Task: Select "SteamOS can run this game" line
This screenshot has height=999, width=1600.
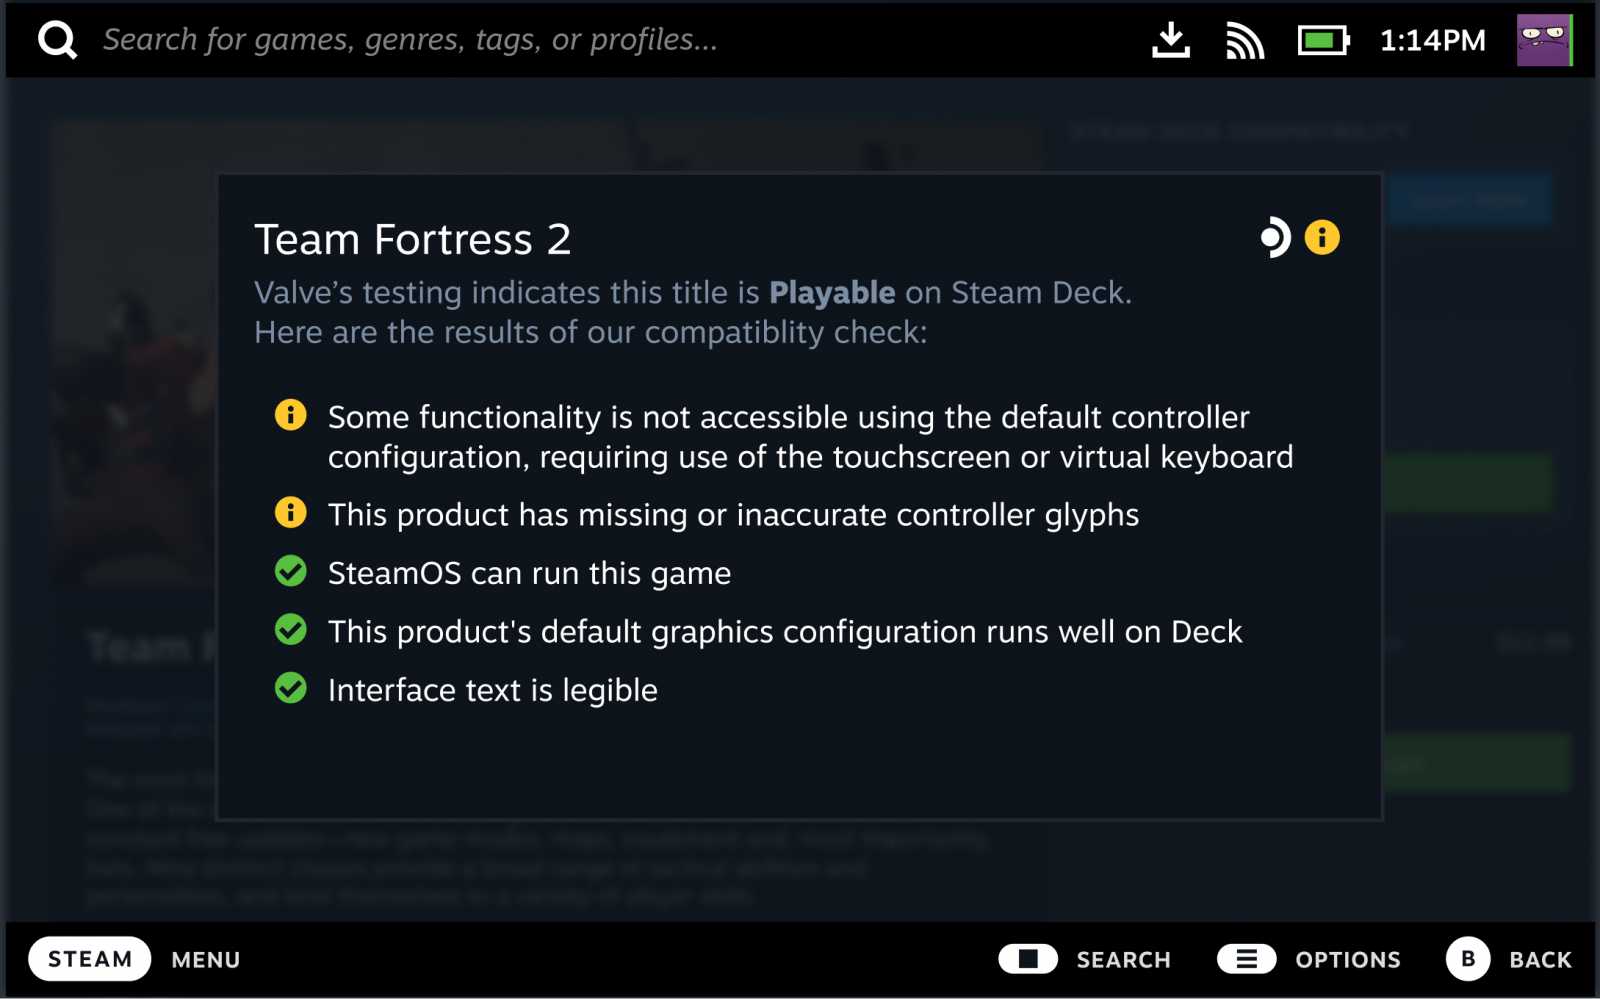Action: point(529,574)
